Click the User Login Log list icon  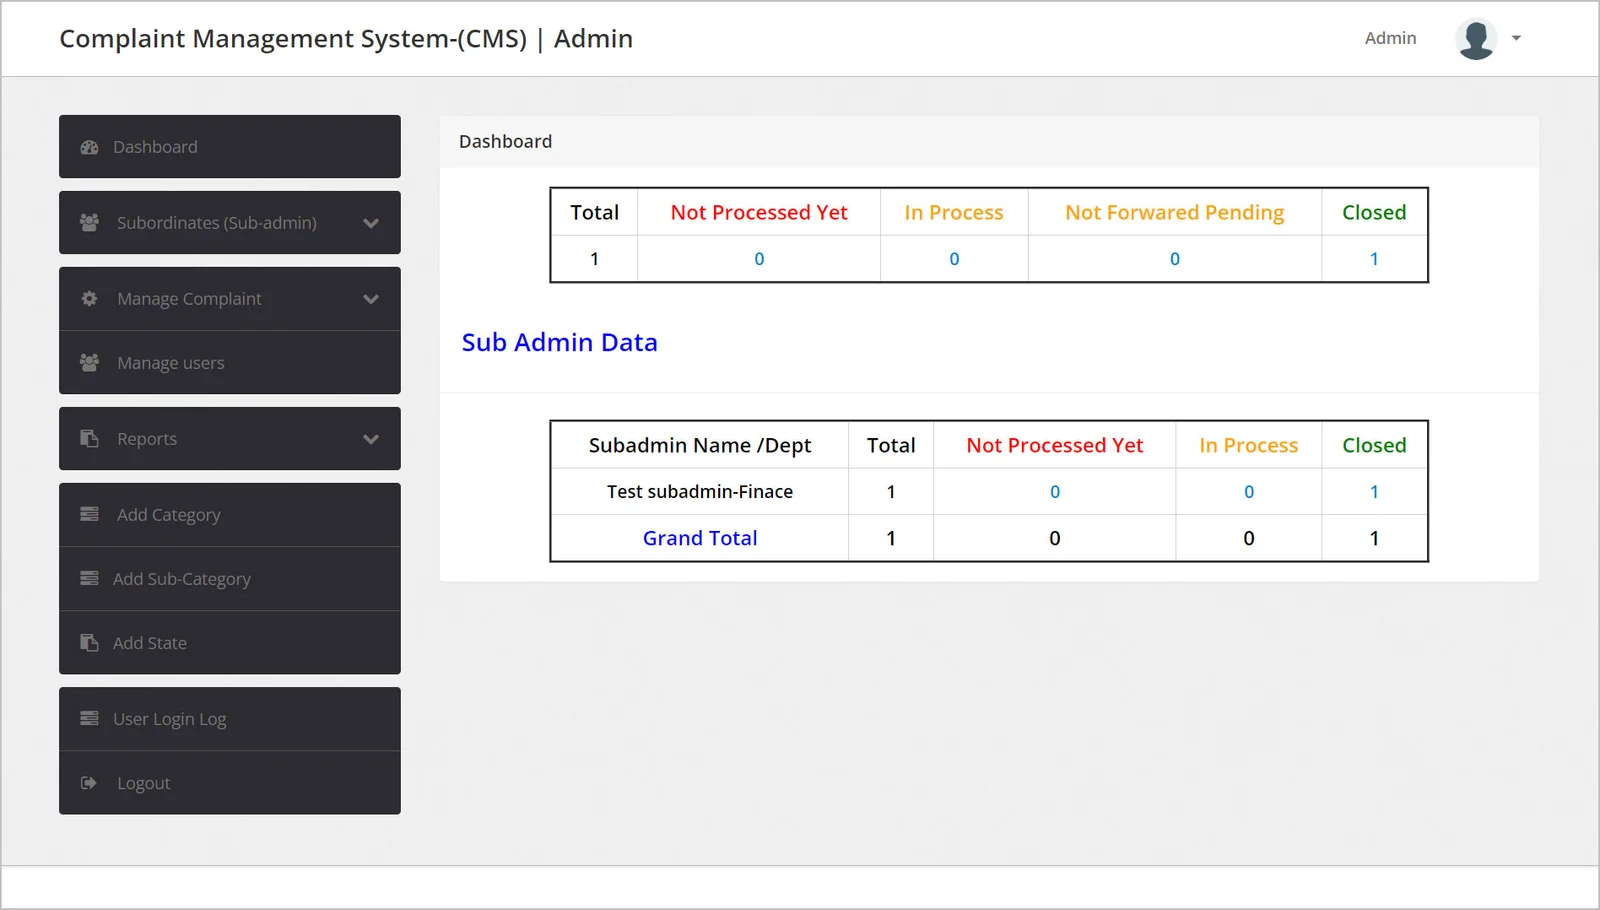point(89,719)
